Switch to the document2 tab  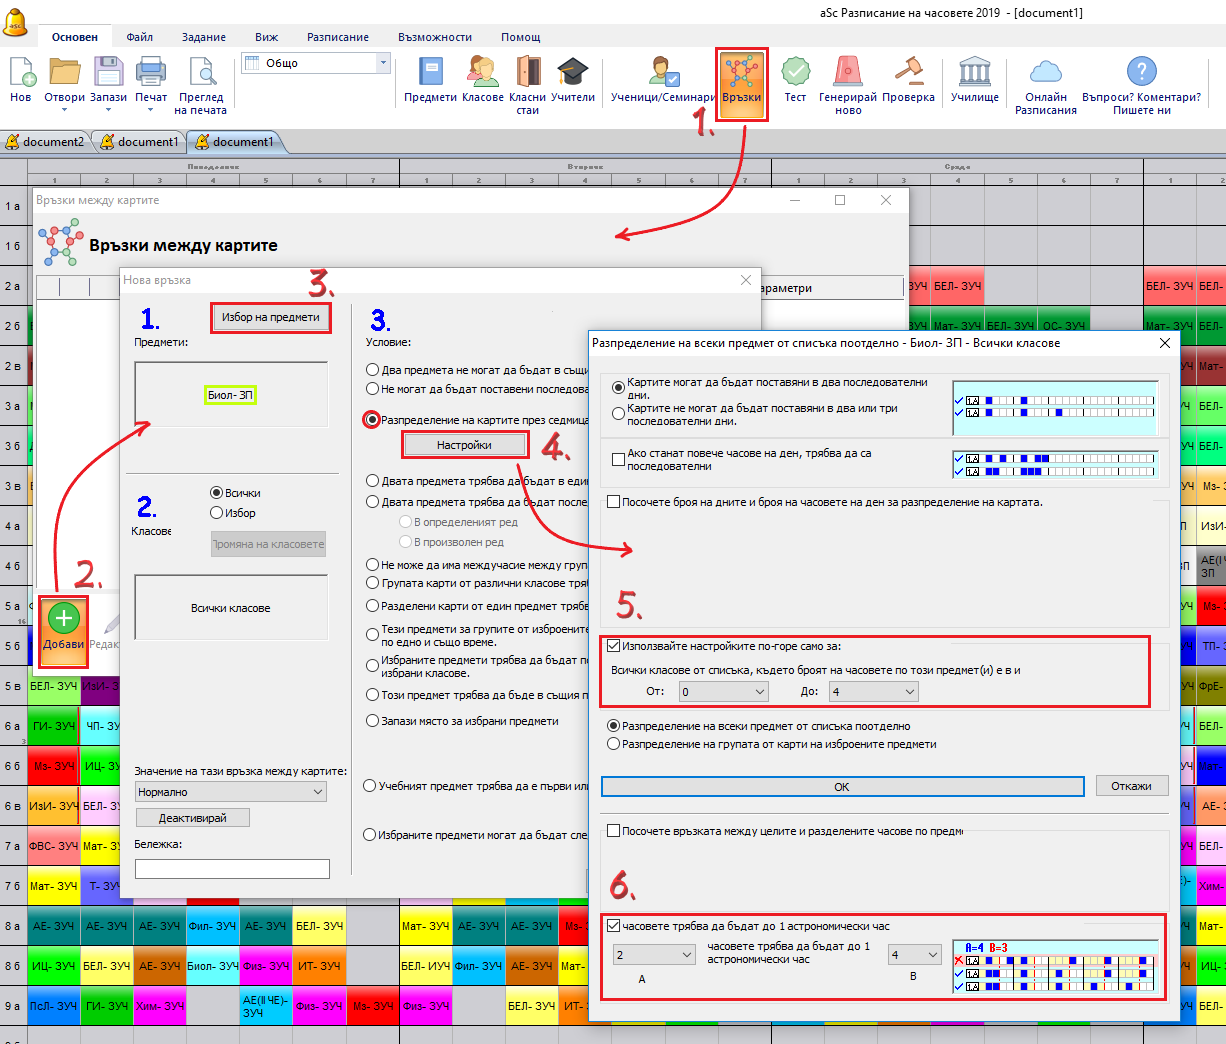coord(46,142)
